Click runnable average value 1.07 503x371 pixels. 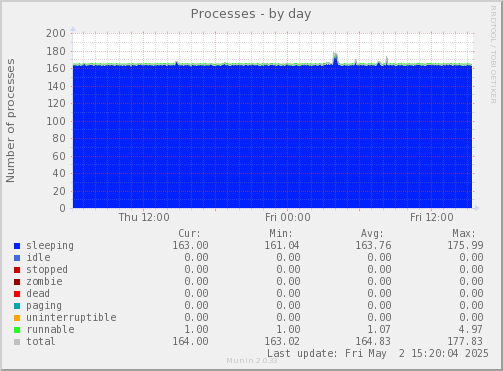click(x=379, y=329)
